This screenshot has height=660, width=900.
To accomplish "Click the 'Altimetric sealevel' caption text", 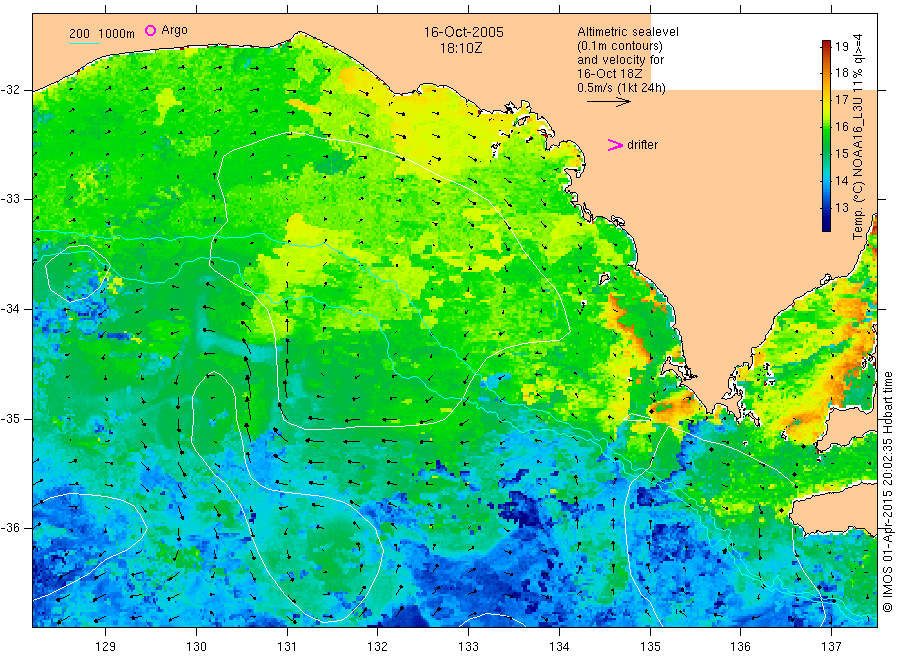I will (x=628, y=32).
